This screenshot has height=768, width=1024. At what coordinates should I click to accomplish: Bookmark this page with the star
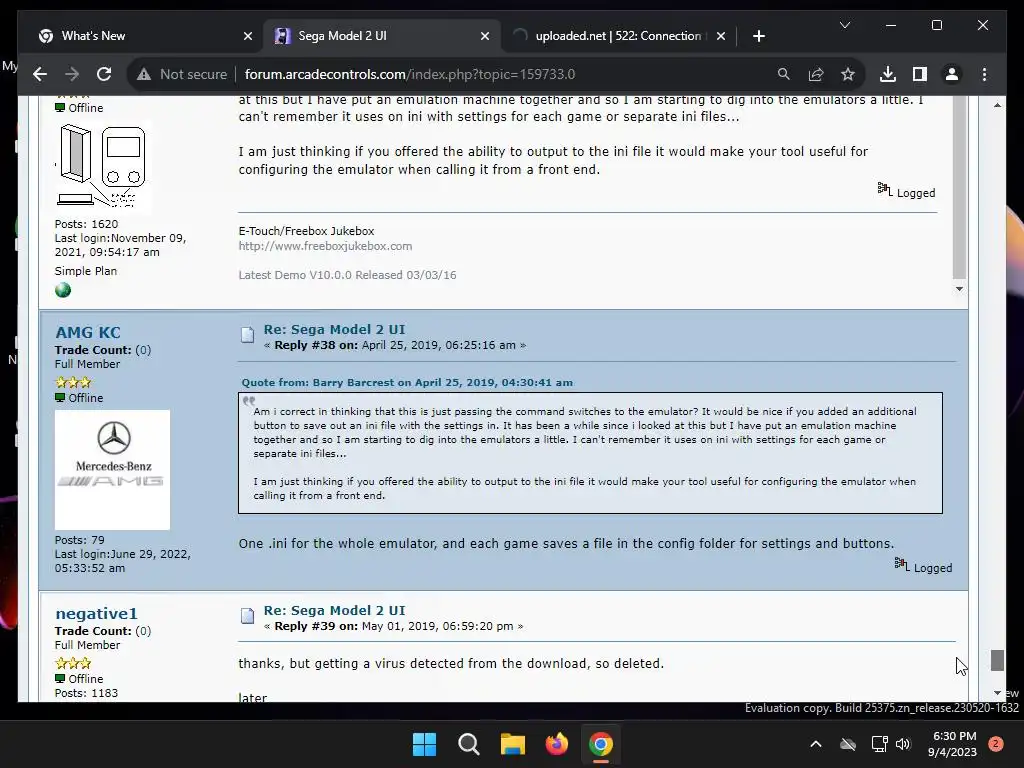[848, 74]
